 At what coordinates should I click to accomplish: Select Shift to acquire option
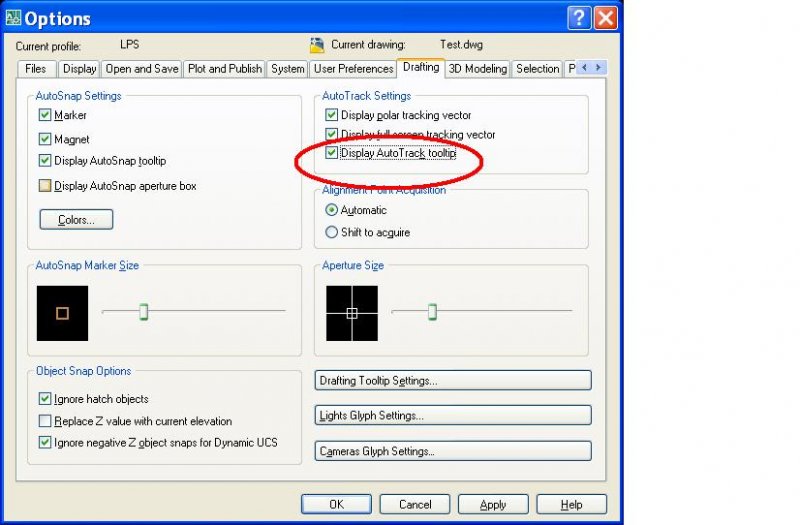(x=332, y=232)
